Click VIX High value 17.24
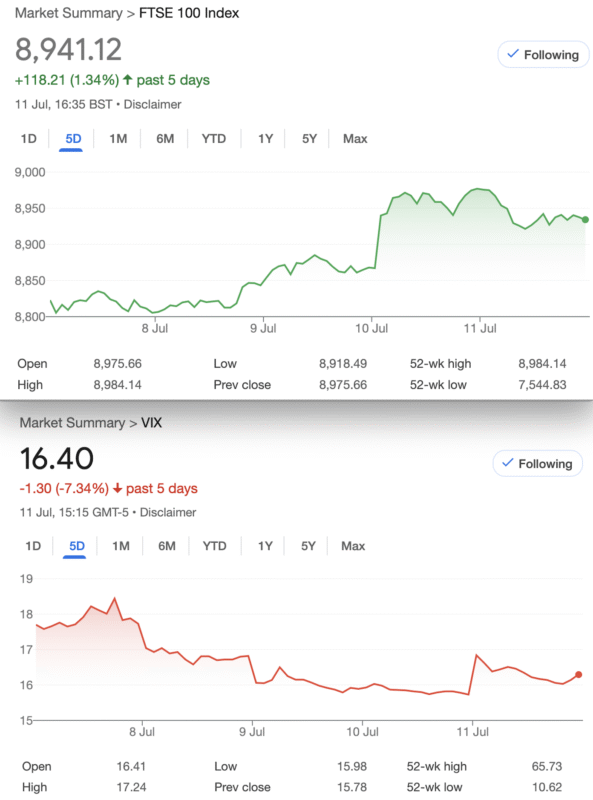The image size is (593, 800). point(131,787)
